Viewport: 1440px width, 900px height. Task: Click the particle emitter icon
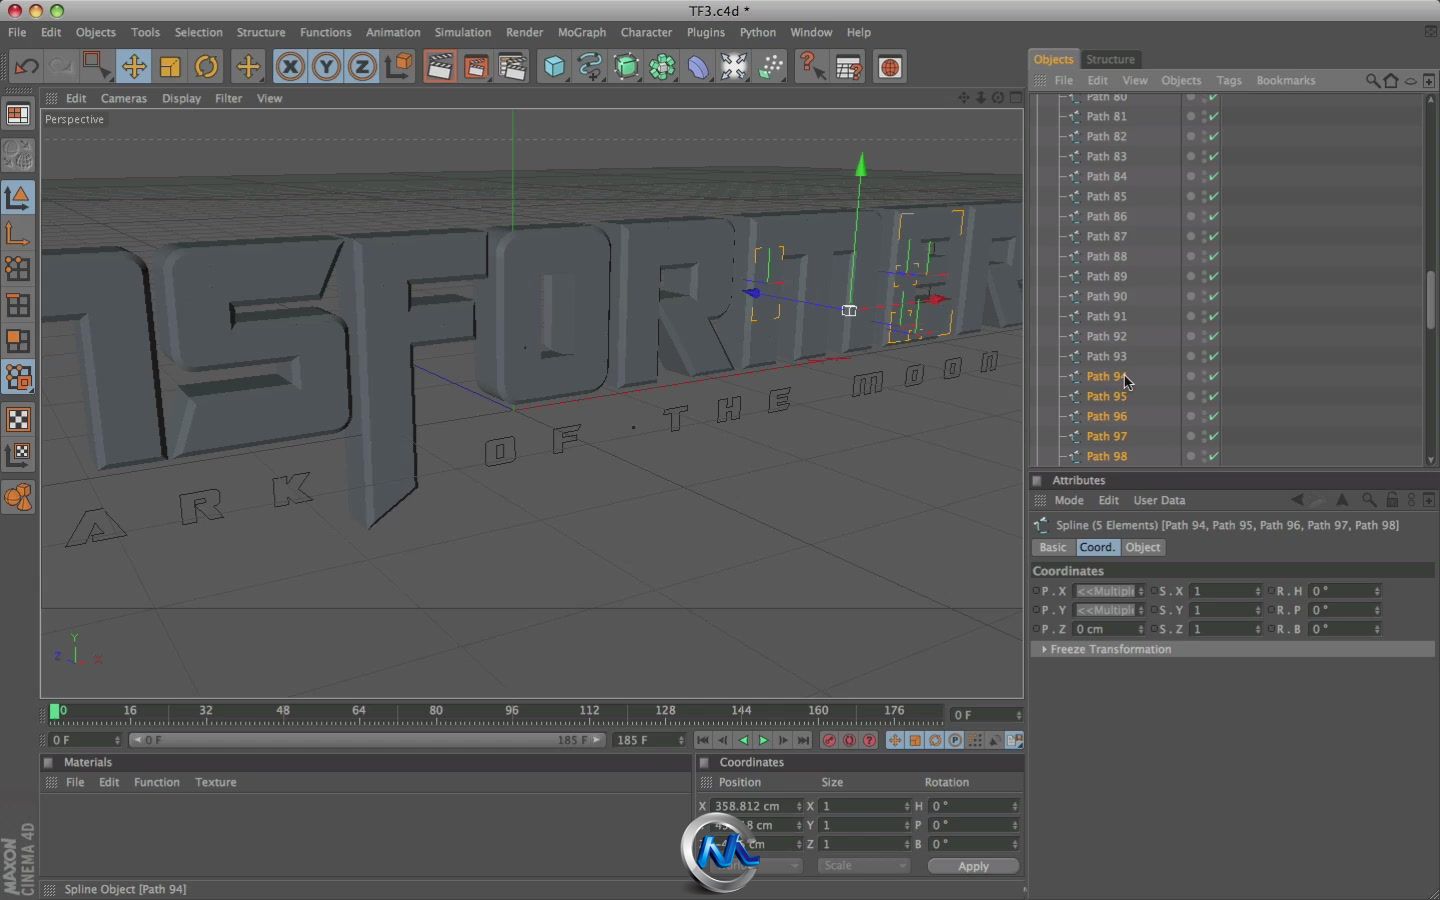[x=771, y=67]
